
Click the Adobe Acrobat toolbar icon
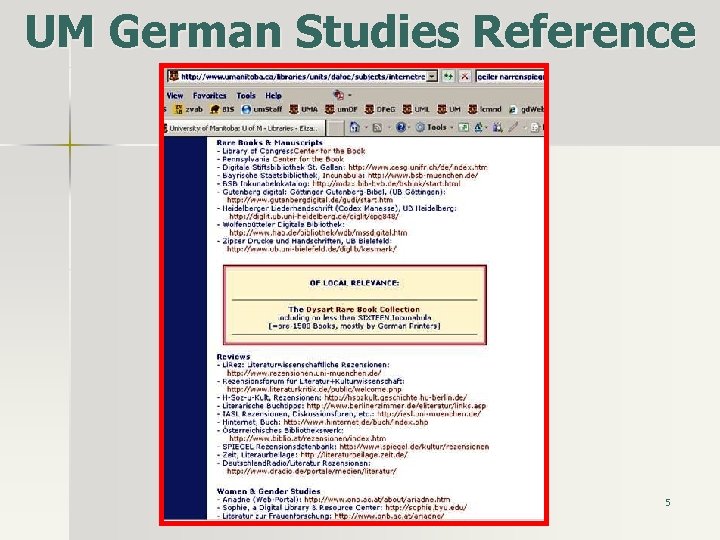339,95
